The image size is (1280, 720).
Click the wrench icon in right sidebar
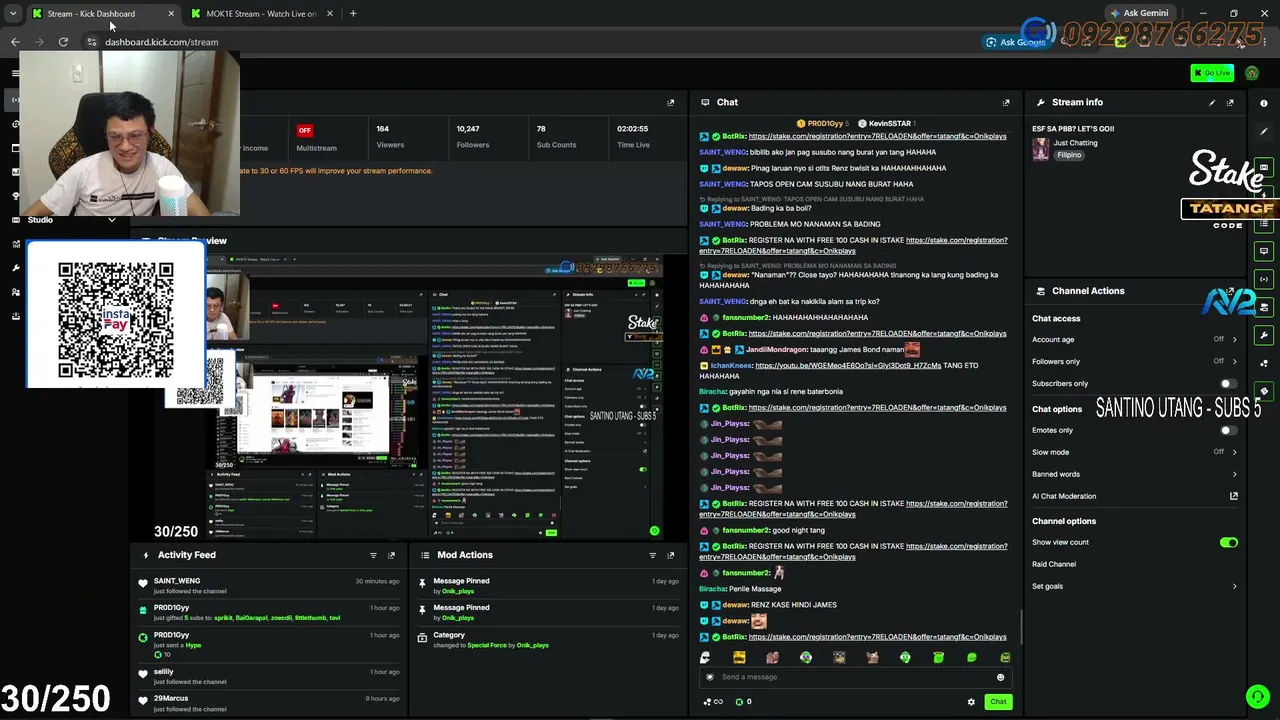coord(1264,335)
